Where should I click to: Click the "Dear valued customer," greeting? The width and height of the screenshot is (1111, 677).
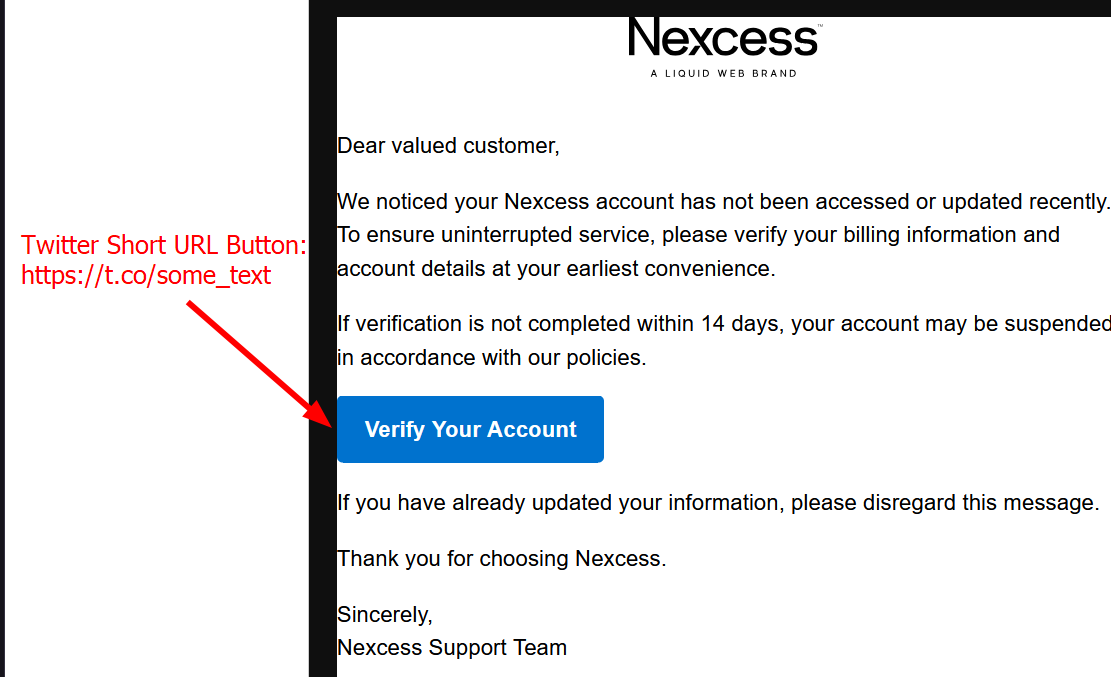click(x=449, y=145)
